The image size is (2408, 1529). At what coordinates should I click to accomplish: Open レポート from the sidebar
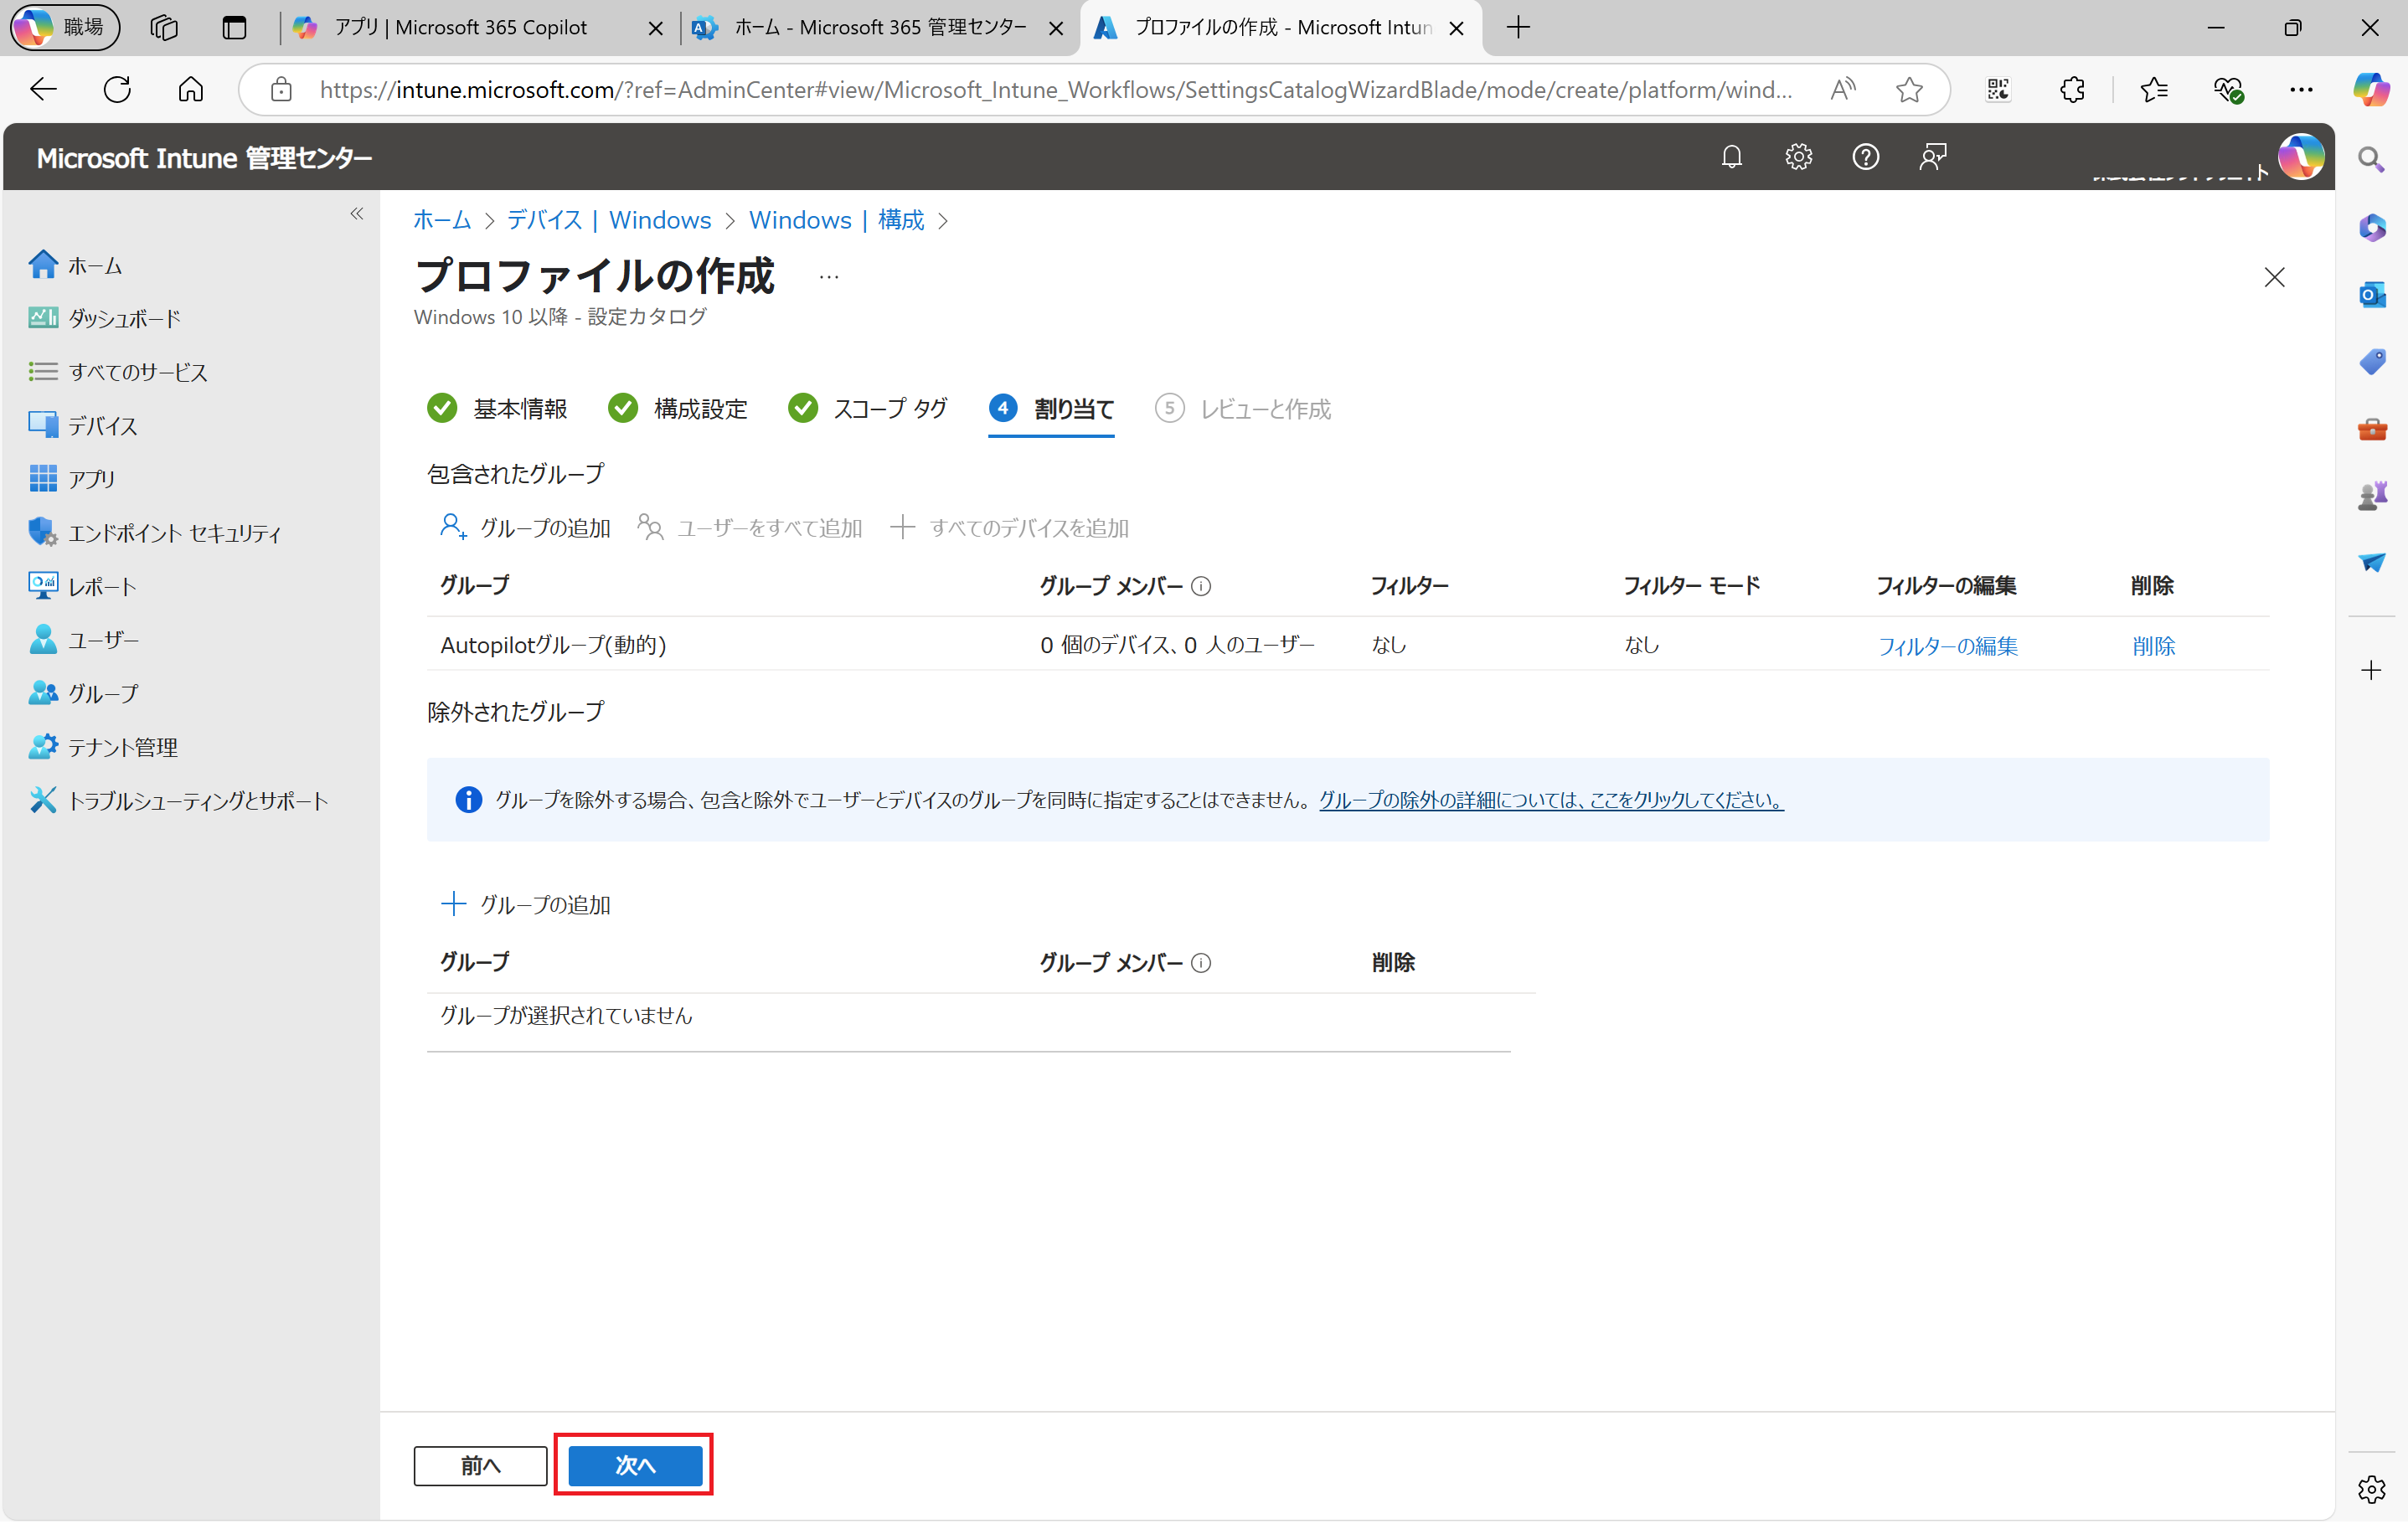pos(103,586)
